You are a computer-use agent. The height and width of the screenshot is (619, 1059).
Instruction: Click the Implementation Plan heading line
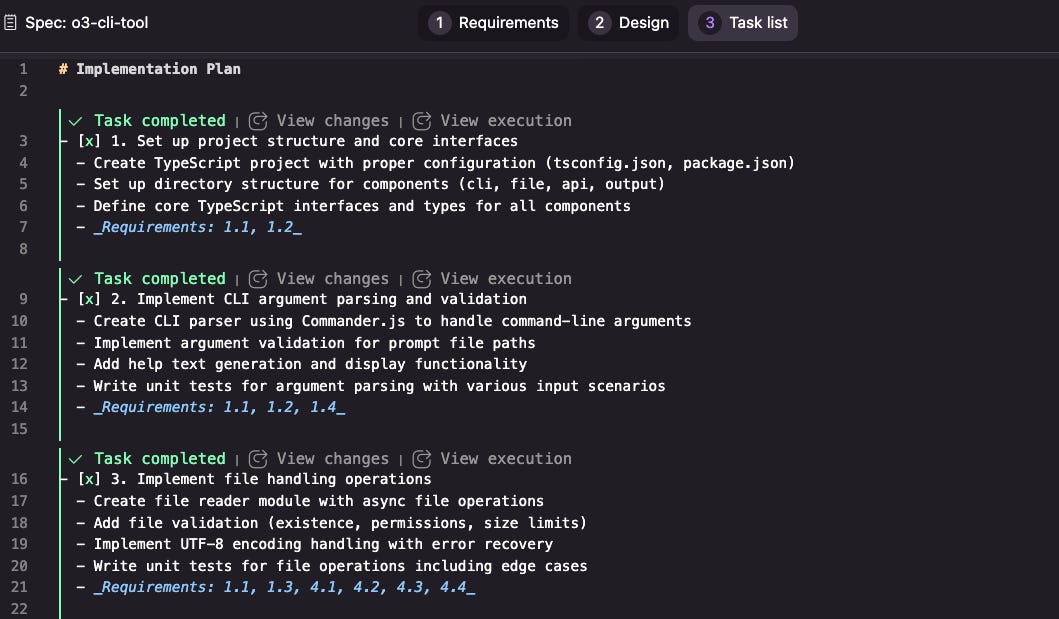(x=150, y=69)
